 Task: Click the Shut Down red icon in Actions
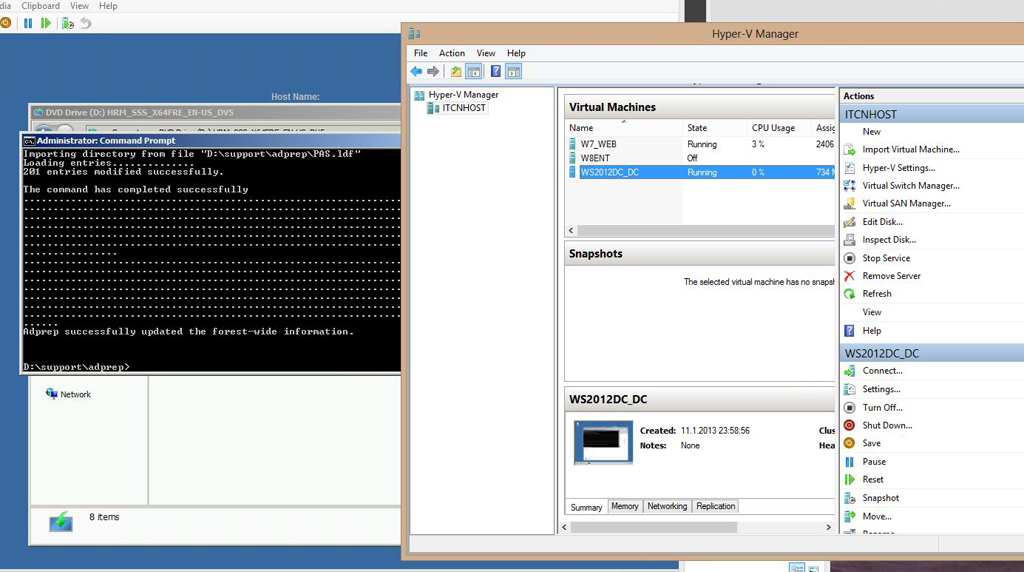pyautogui.click(x=850, y=426)
